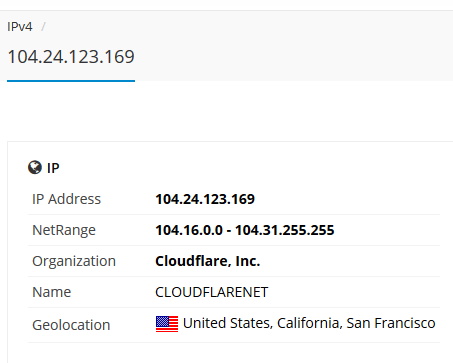Click the starting address 104.16.0.0 in NetRange
453x363 pixels.
(189, 230)
